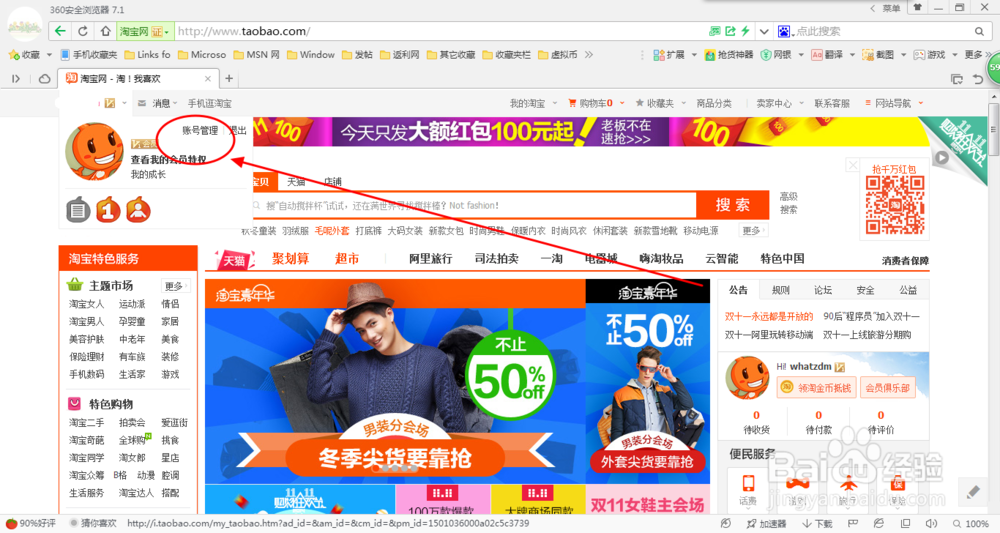Open the 网站导航 site navigation menu
Screen dimensions: 1000x533
click(894, 103)
